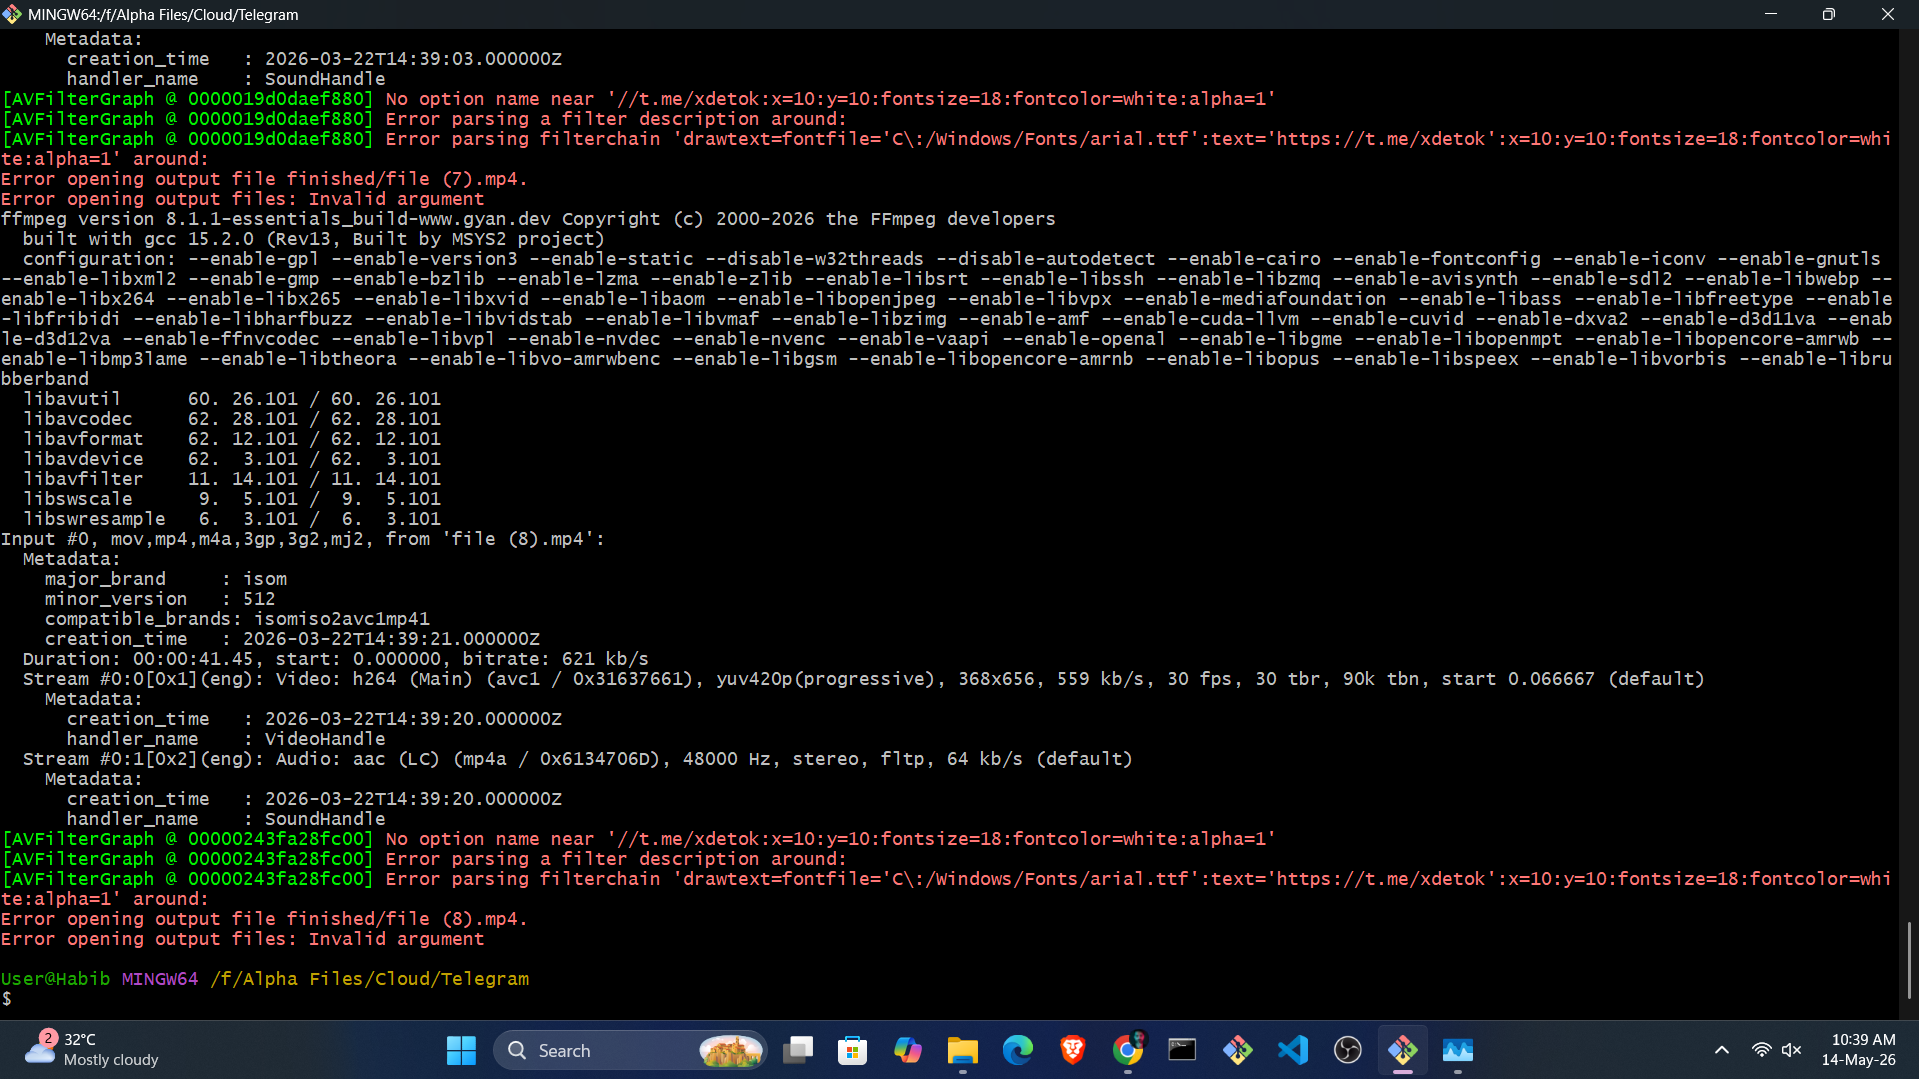Image resolution: width=1919 pixels, height=1079 pixels.
Task: Restore down the MINGW64 terminal window
Action: point(1829,14)
